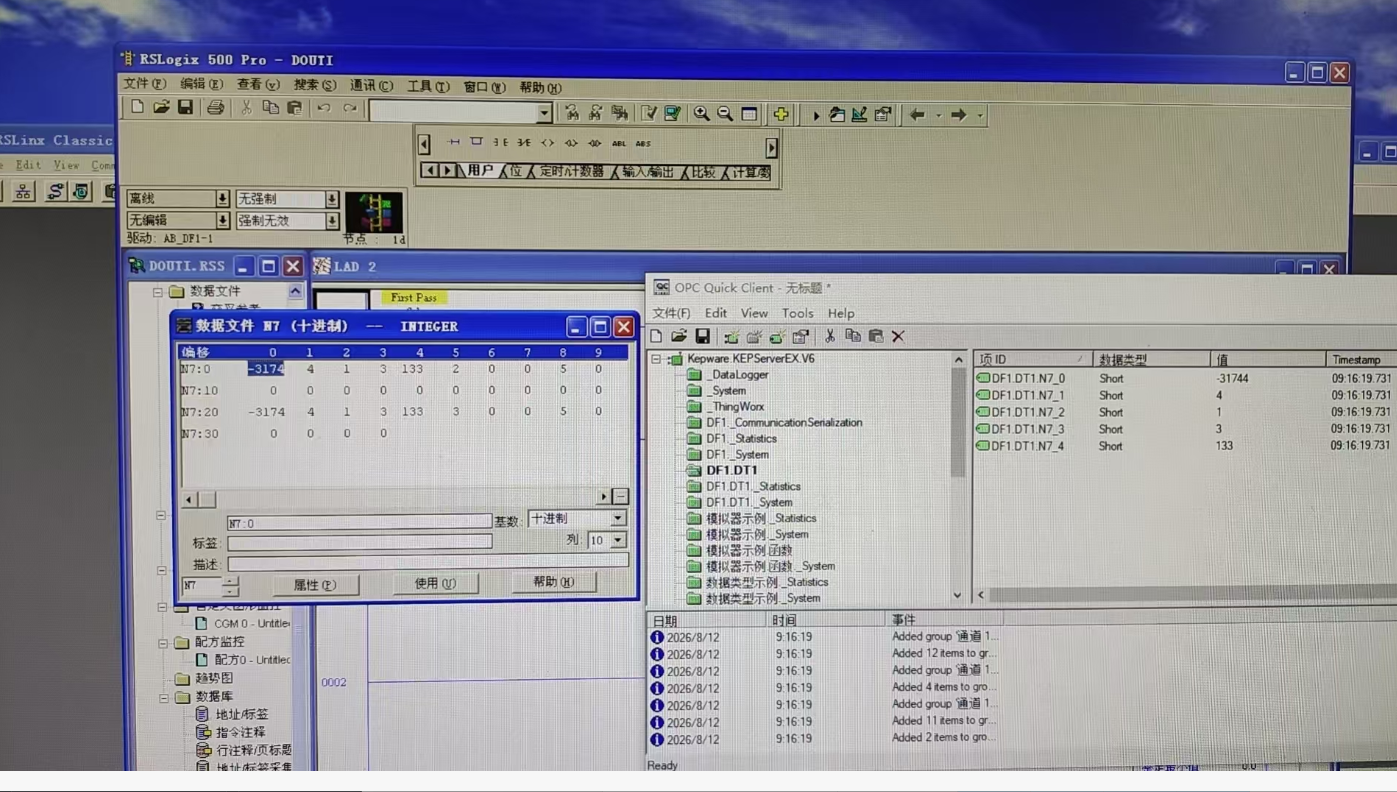Open 趋势图 folder in the project tree
The width and height of the screenshot is (1397, 792).
(x=213, y=679)
